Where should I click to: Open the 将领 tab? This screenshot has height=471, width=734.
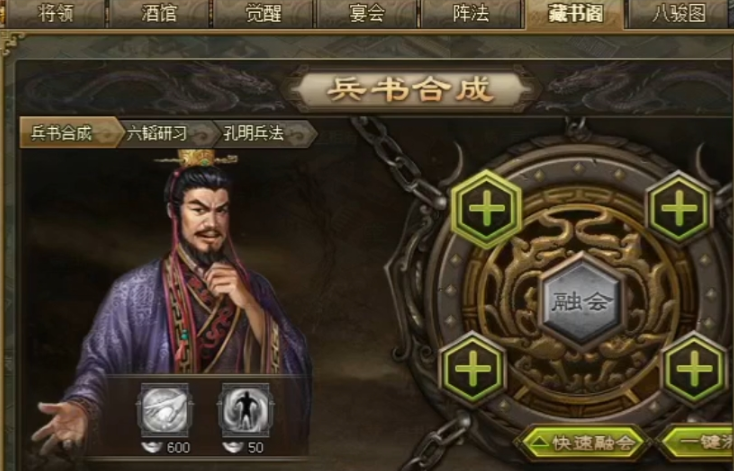55,13
